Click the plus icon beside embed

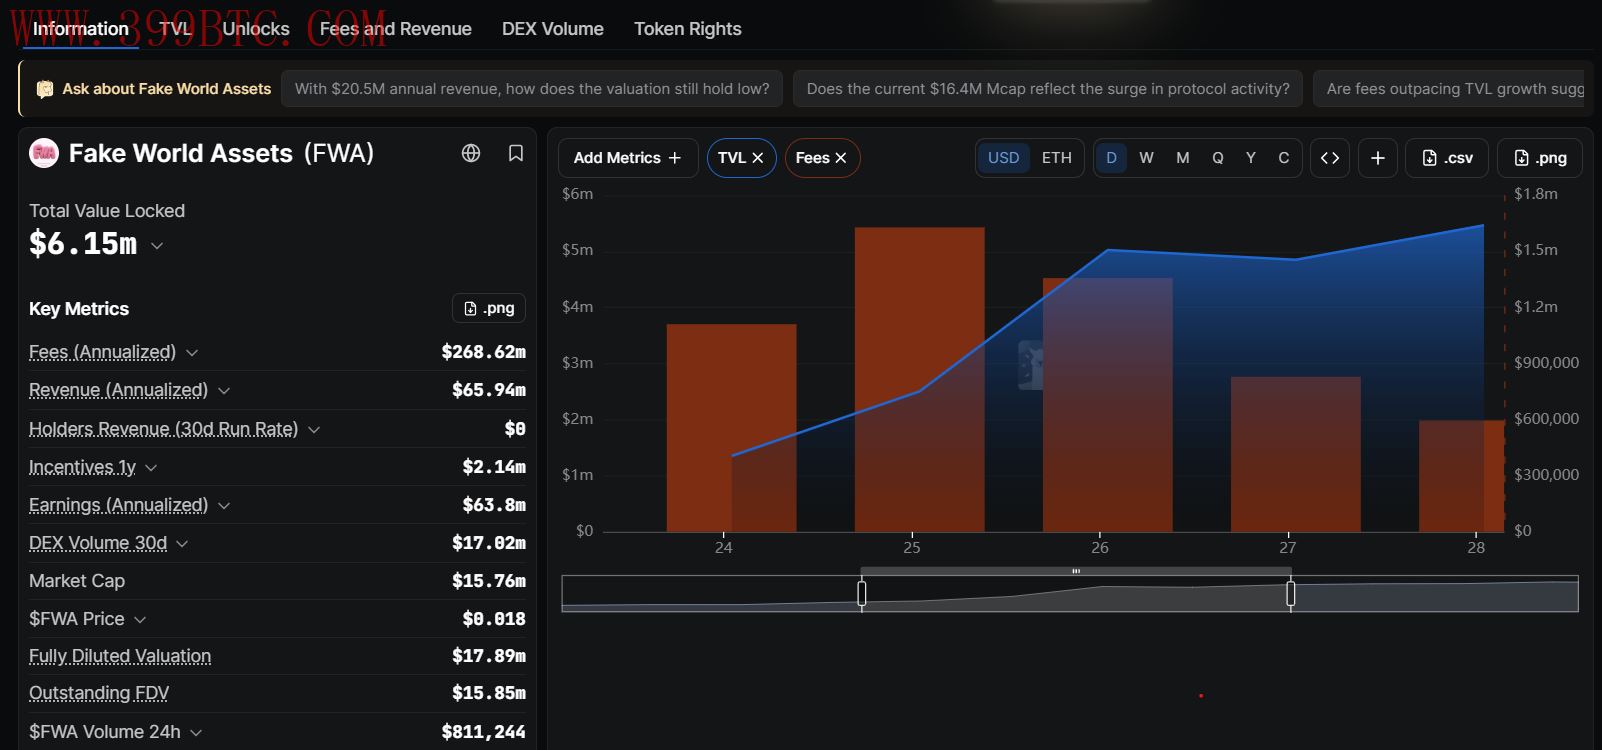(1377, 158)
